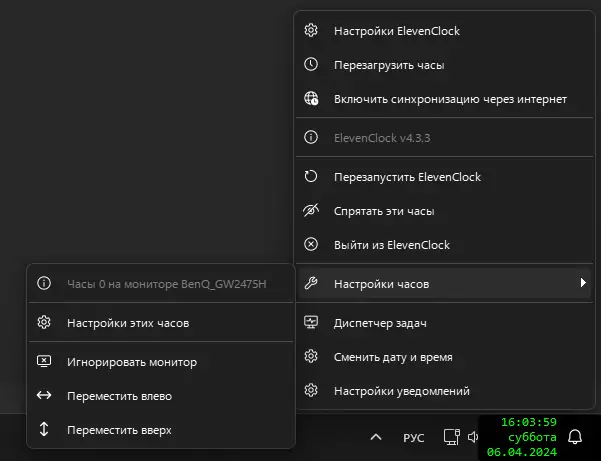Click the wrench icon beside Настройки часов
Image resolution: width=601 pixels, height=461 pixels.
click(311, 284)
